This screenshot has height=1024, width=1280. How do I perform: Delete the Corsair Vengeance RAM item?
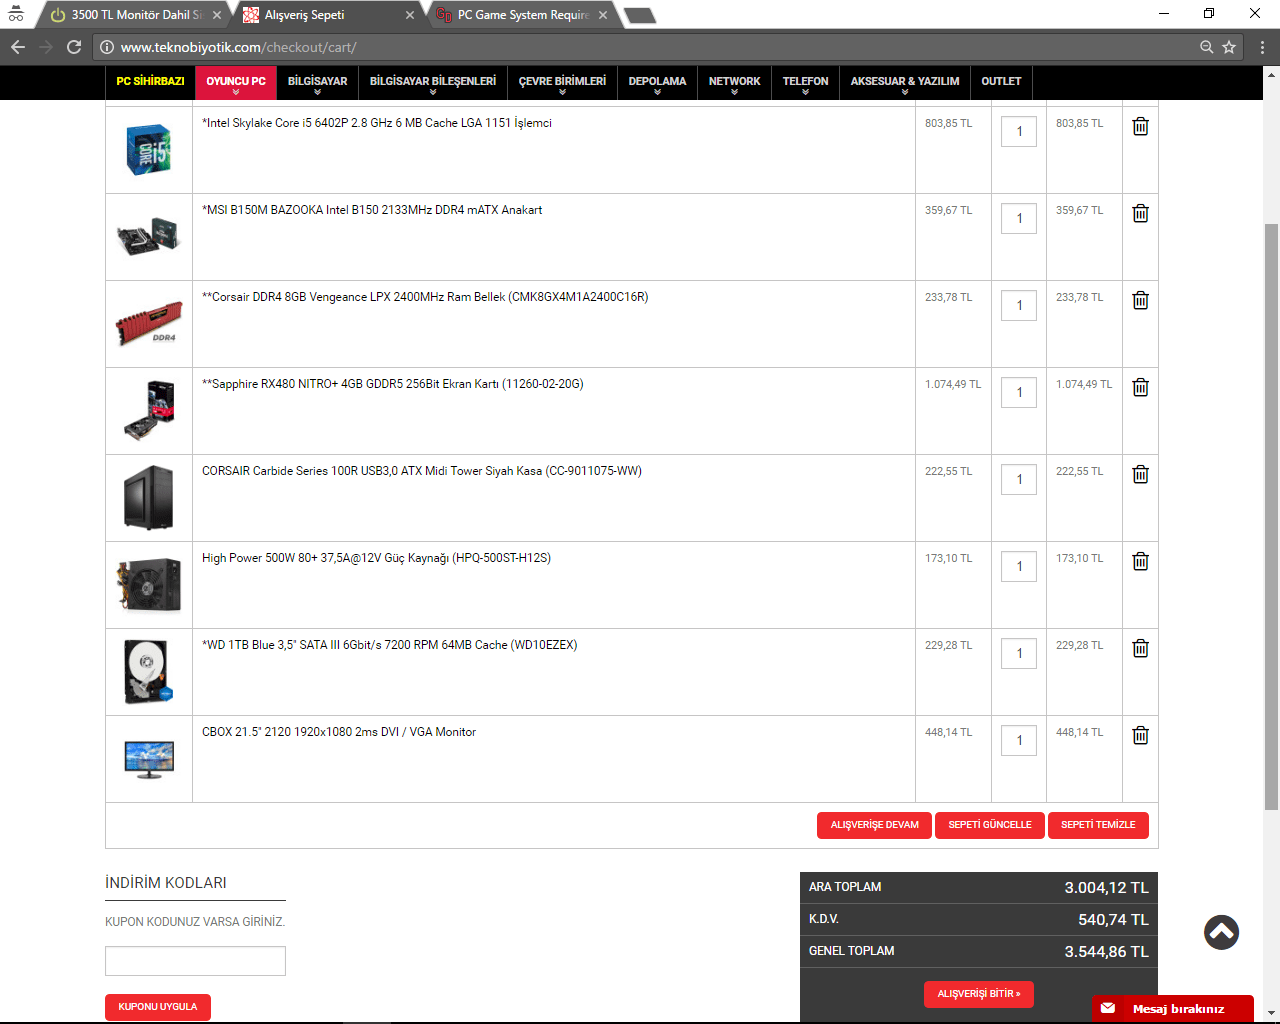click(1140, 300)
